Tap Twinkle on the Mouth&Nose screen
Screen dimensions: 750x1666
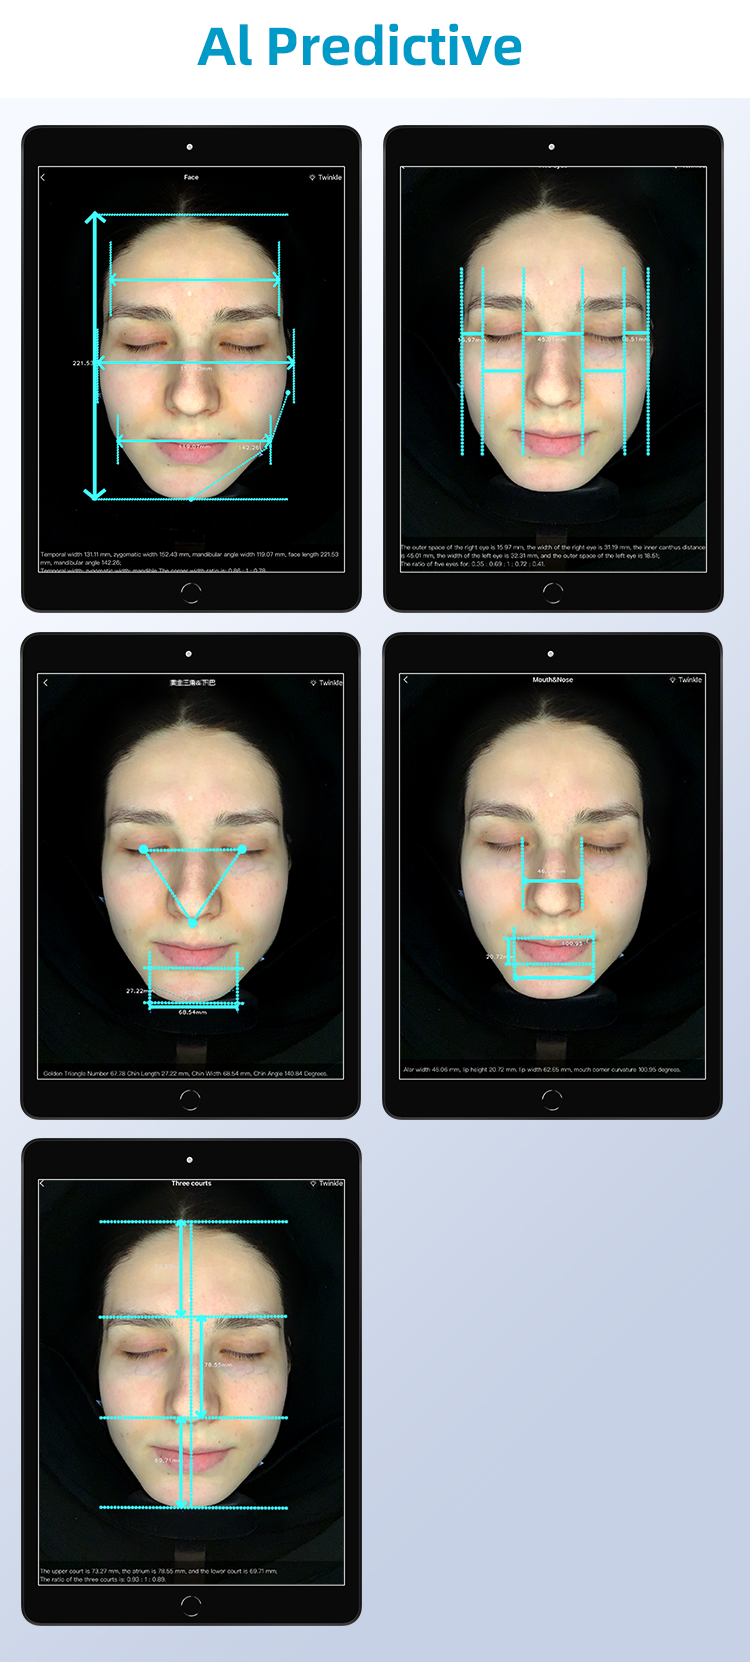point(686,680)
